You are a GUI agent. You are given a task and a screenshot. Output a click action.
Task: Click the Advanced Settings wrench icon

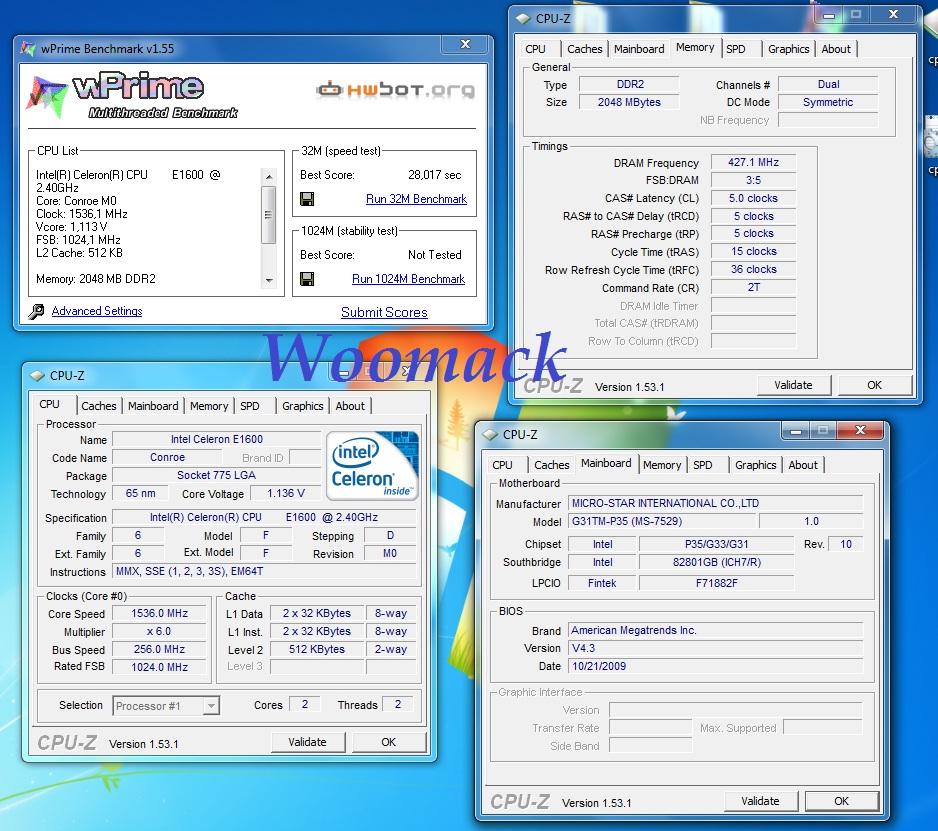click(36, 311)
